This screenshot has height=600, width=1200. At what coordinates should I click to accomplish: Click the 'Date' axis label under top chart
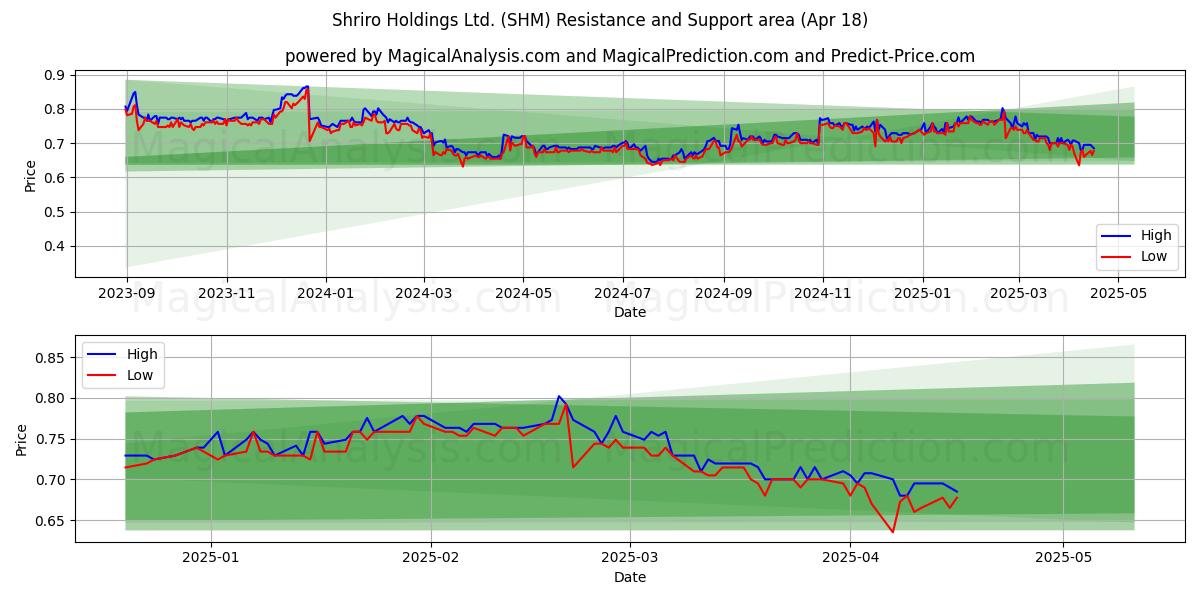coord(630,312)
